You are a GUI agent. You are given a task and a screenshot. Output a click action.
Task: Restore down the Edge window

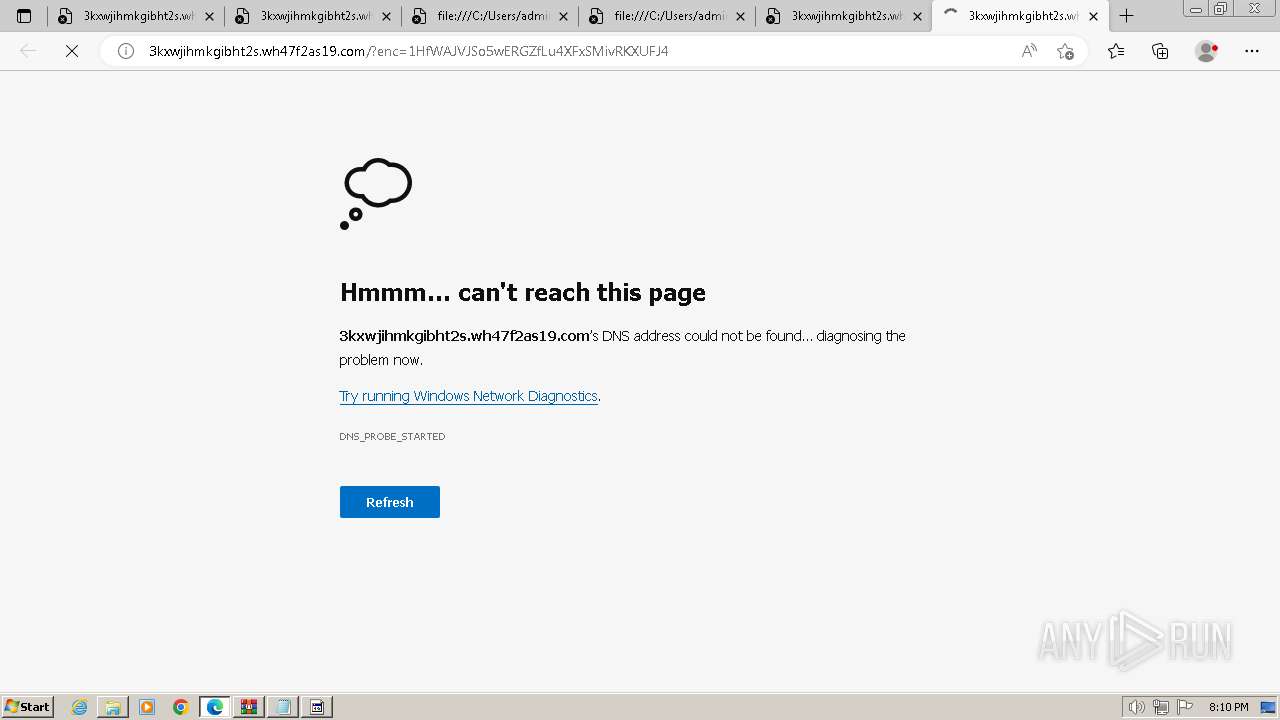(1221, 9)
